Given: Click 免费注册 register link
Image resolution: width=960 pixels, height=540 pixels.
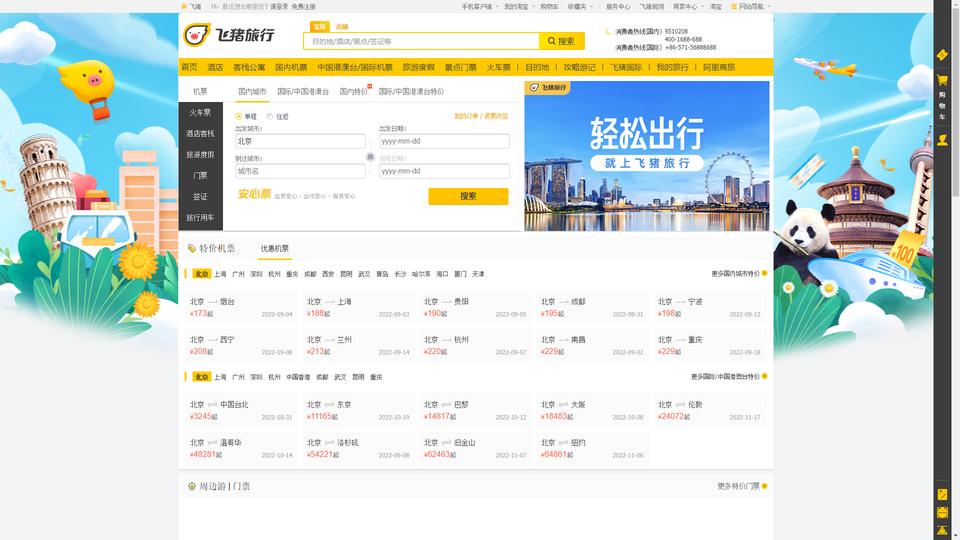Looking at the screenshot, I should tap(303, 6).
